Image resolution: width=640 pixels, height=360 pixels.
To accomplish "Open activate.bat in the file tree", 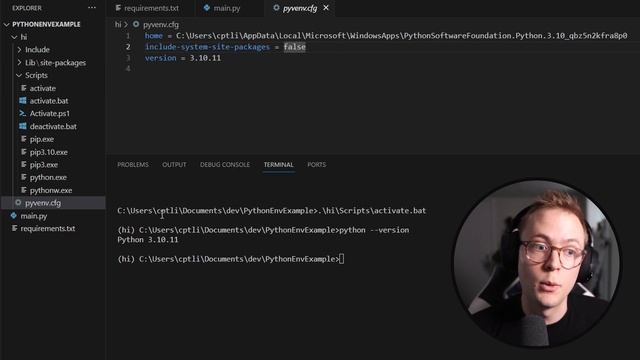I will tap(49, 101).
